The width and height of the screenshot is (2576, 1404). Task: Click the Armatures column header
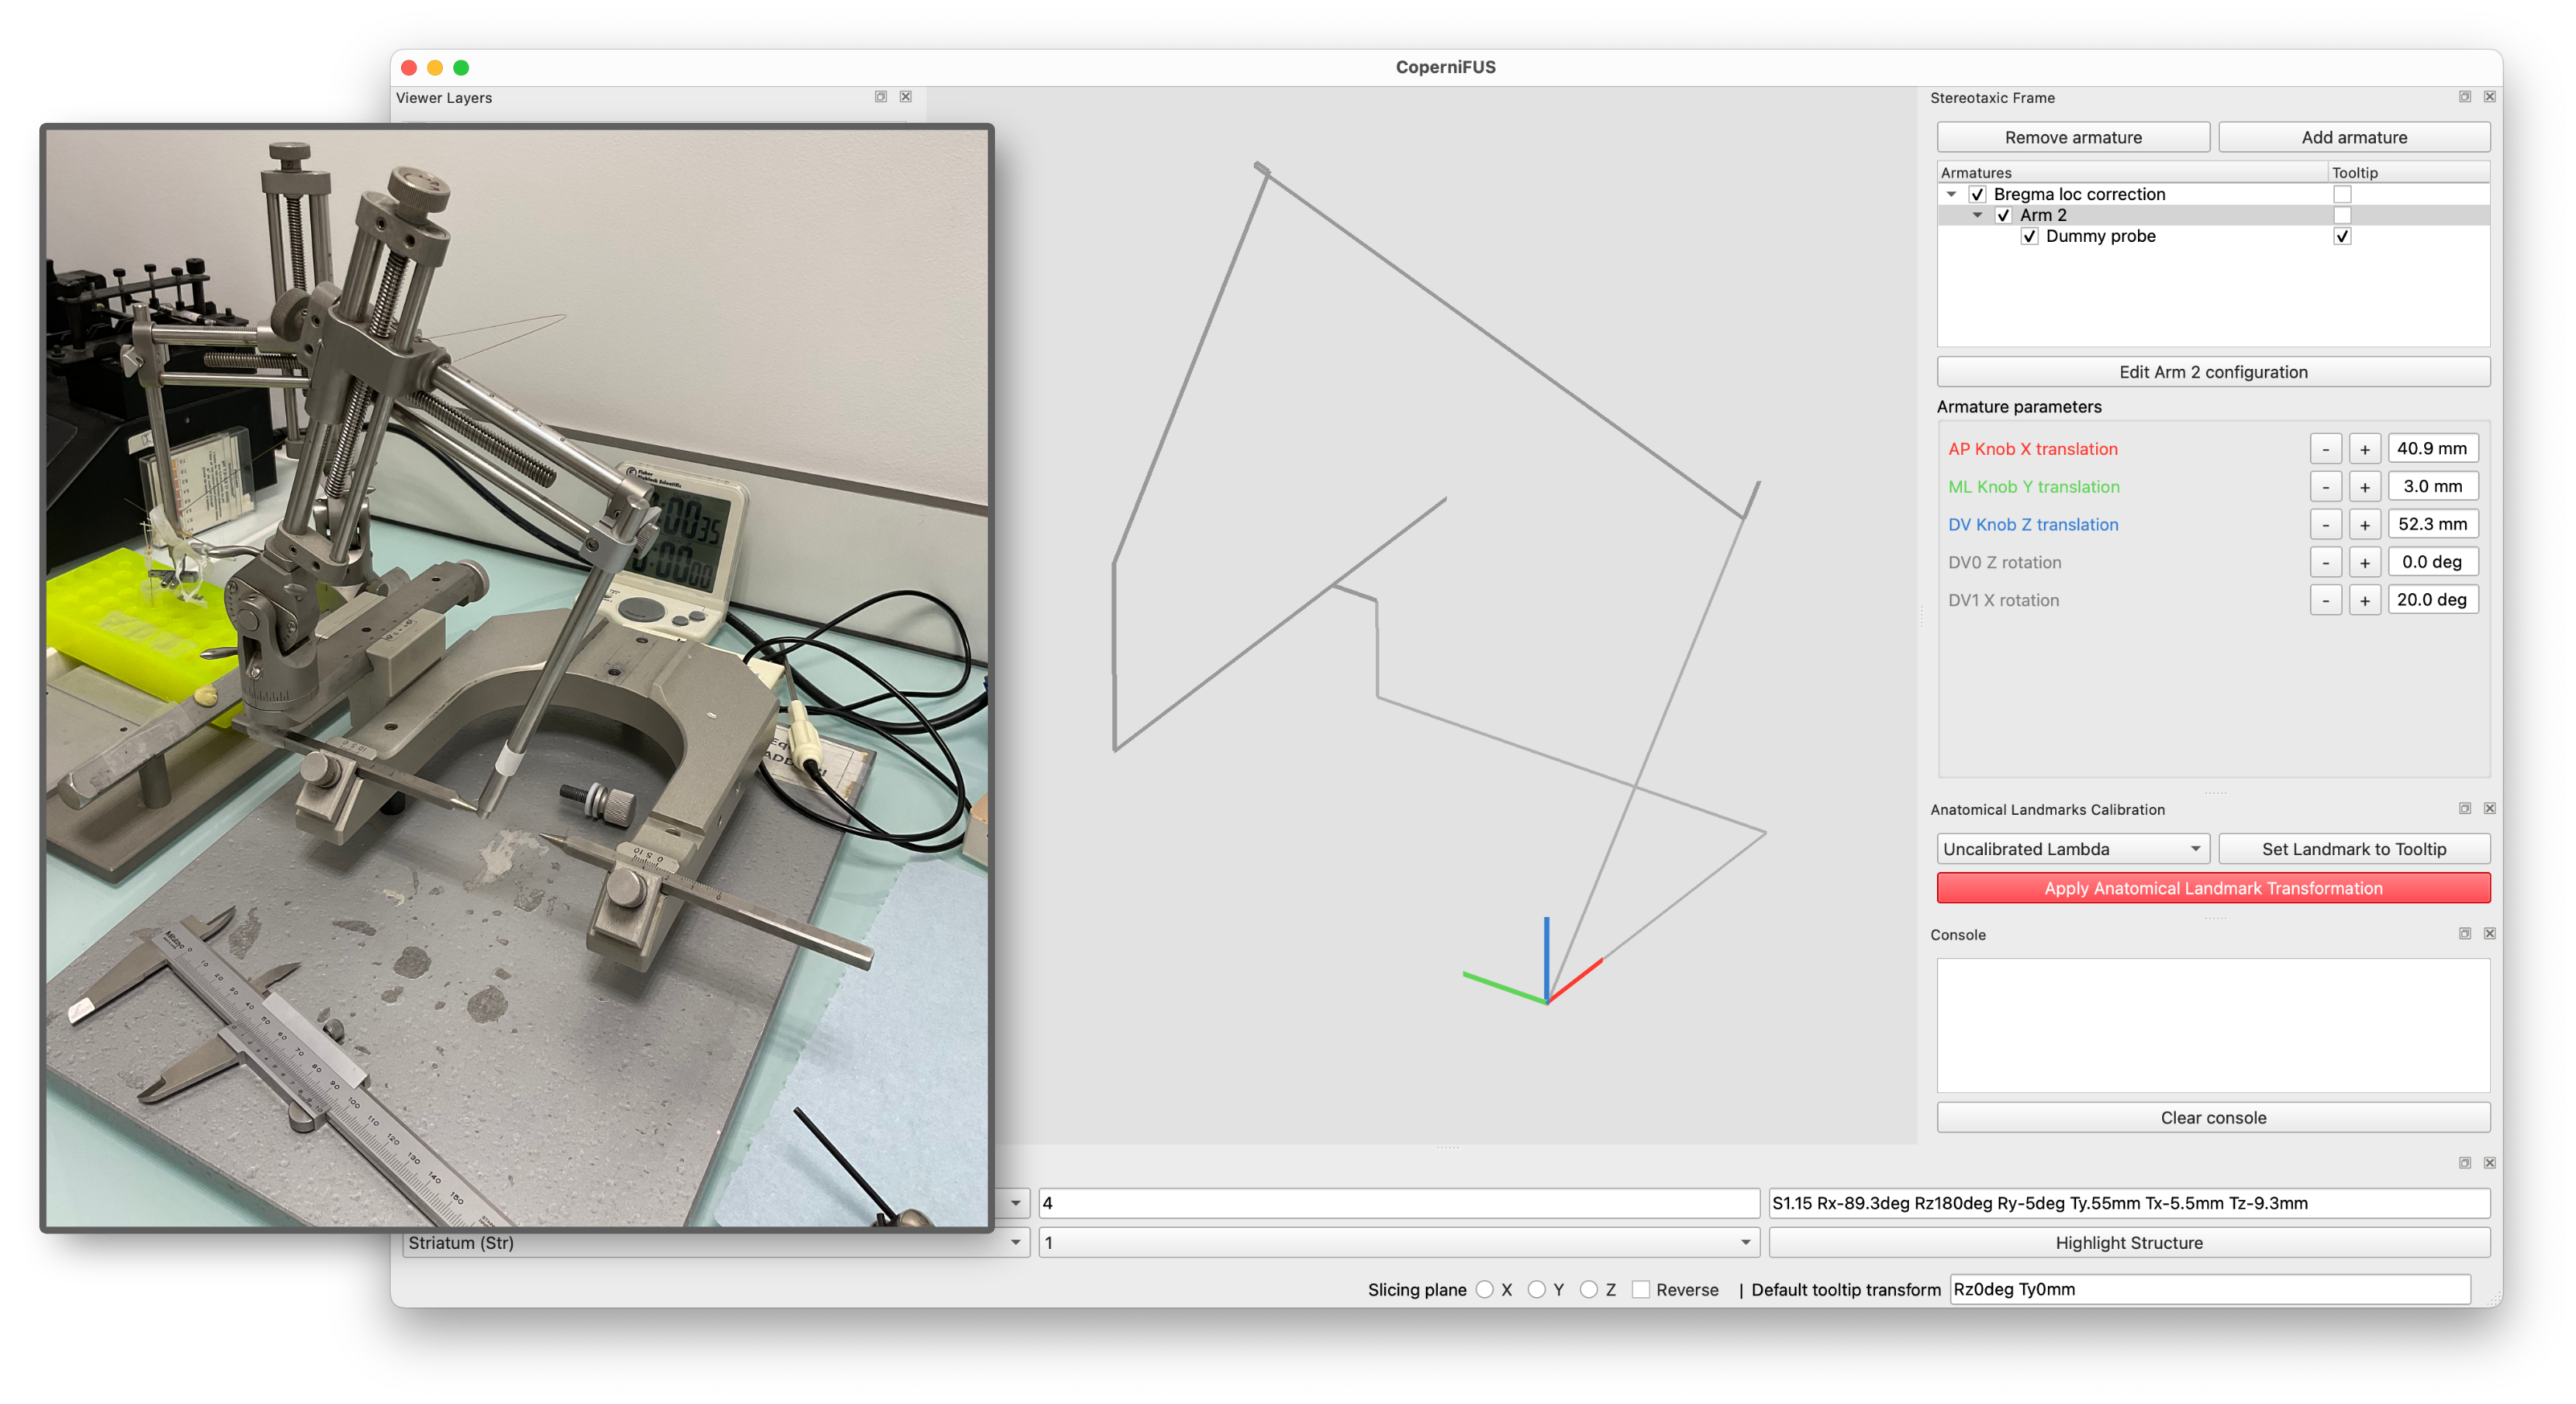point(2132,172)
